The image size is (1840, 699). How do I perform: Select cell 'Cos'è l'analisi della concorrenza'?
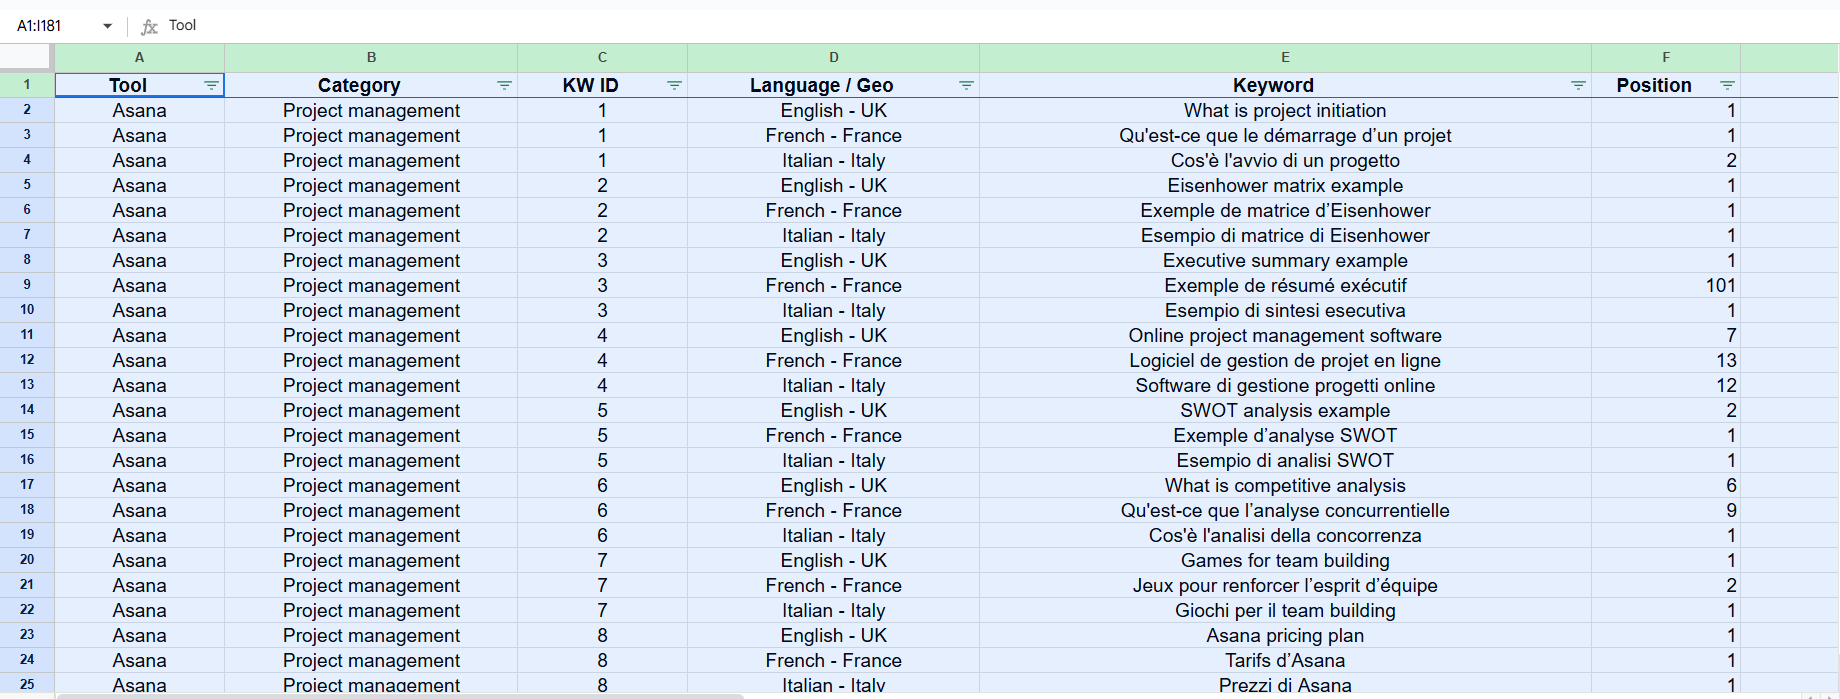coord(1285,535)
